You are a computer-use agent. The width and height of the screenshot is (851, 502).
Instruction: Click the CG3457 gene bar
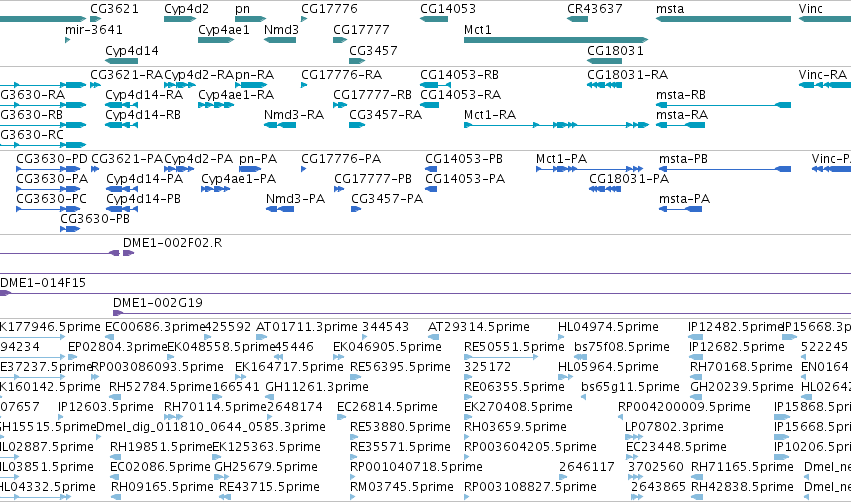pos(357,61)
